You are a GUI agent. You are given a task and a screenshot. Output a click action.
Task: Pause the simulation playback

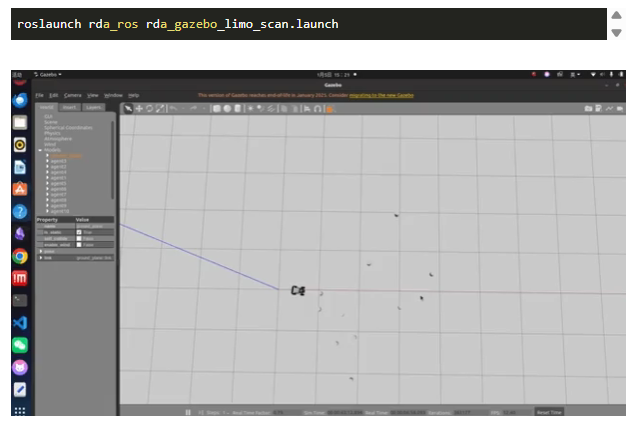point(187,412)
